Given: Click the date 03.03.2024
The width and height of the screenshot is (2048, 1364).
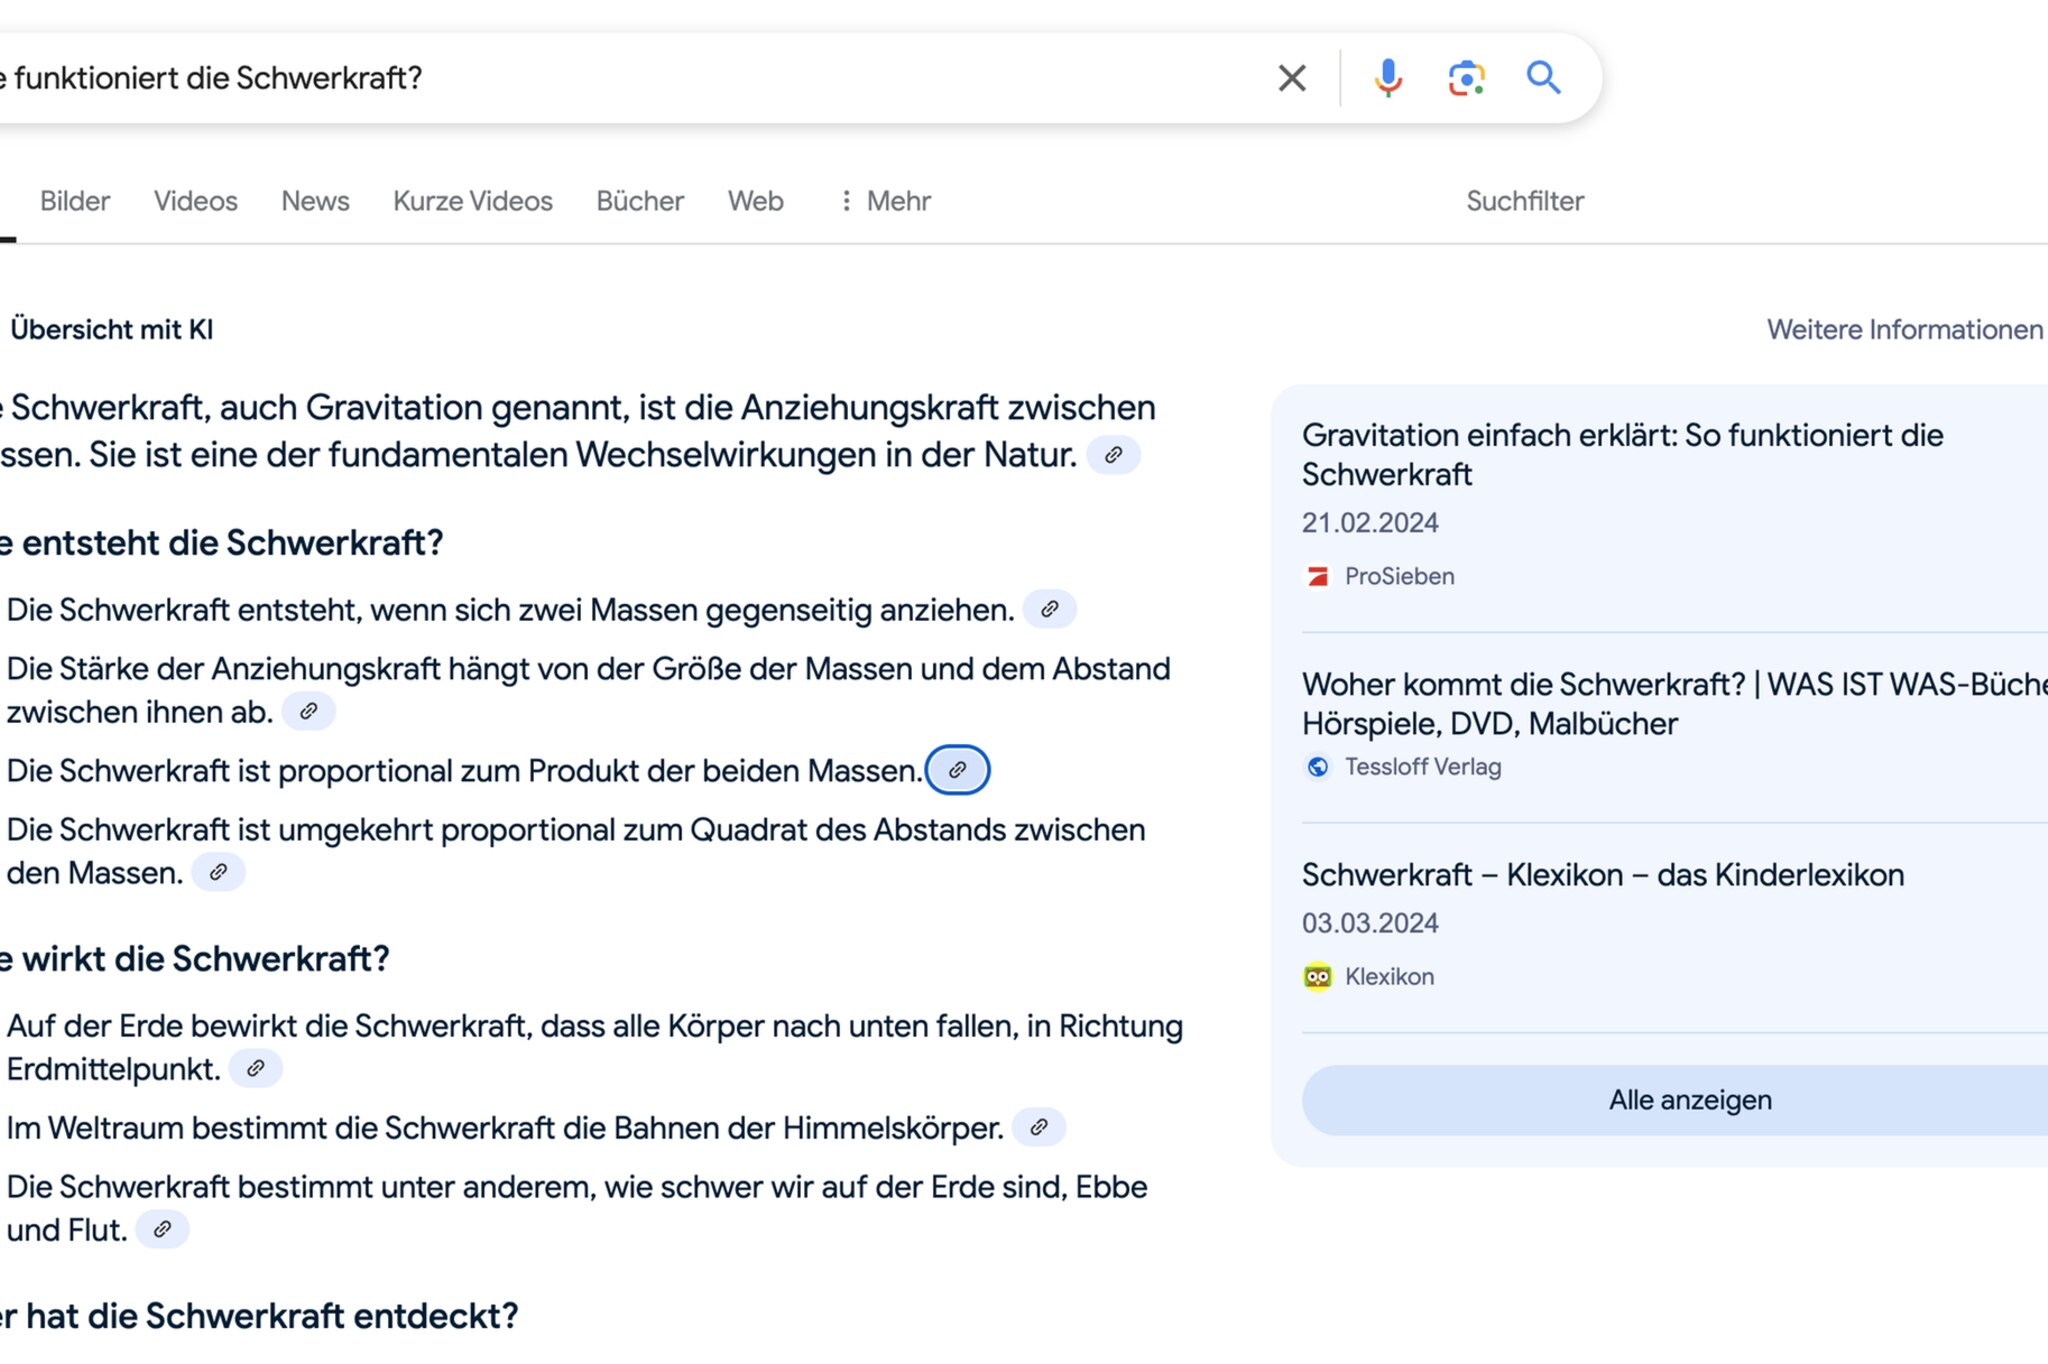Looking at the screenshot, I should coord(1370,923).
